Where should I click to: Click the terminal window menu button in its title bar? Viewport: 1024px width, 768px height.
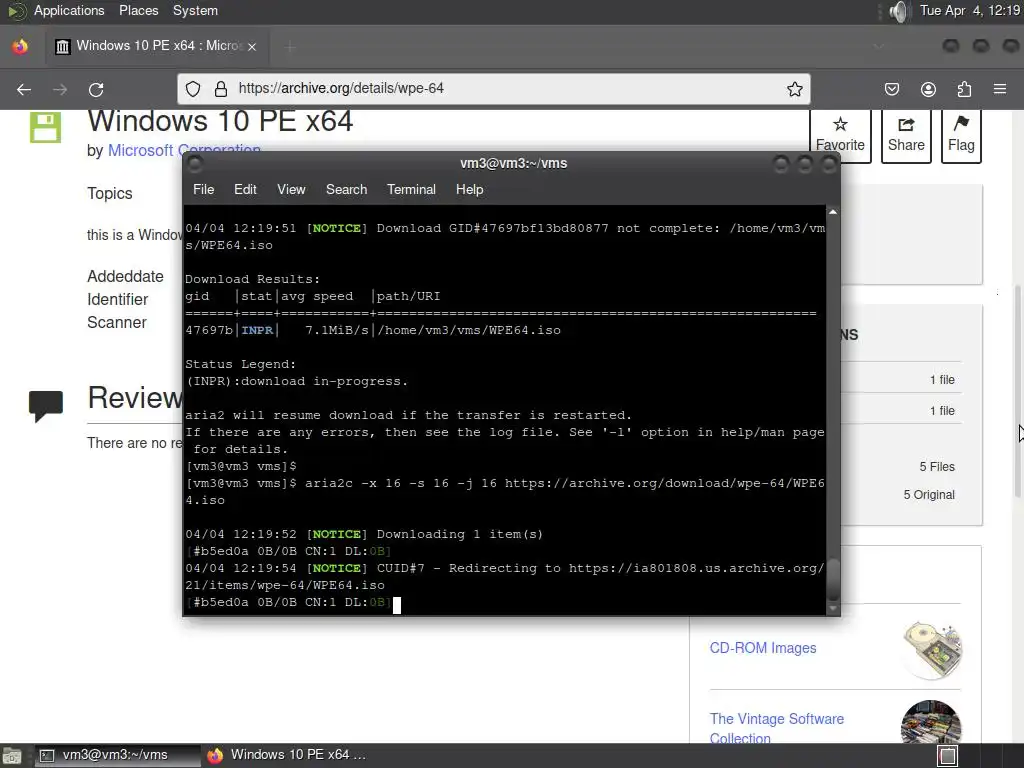pos(195,164)
